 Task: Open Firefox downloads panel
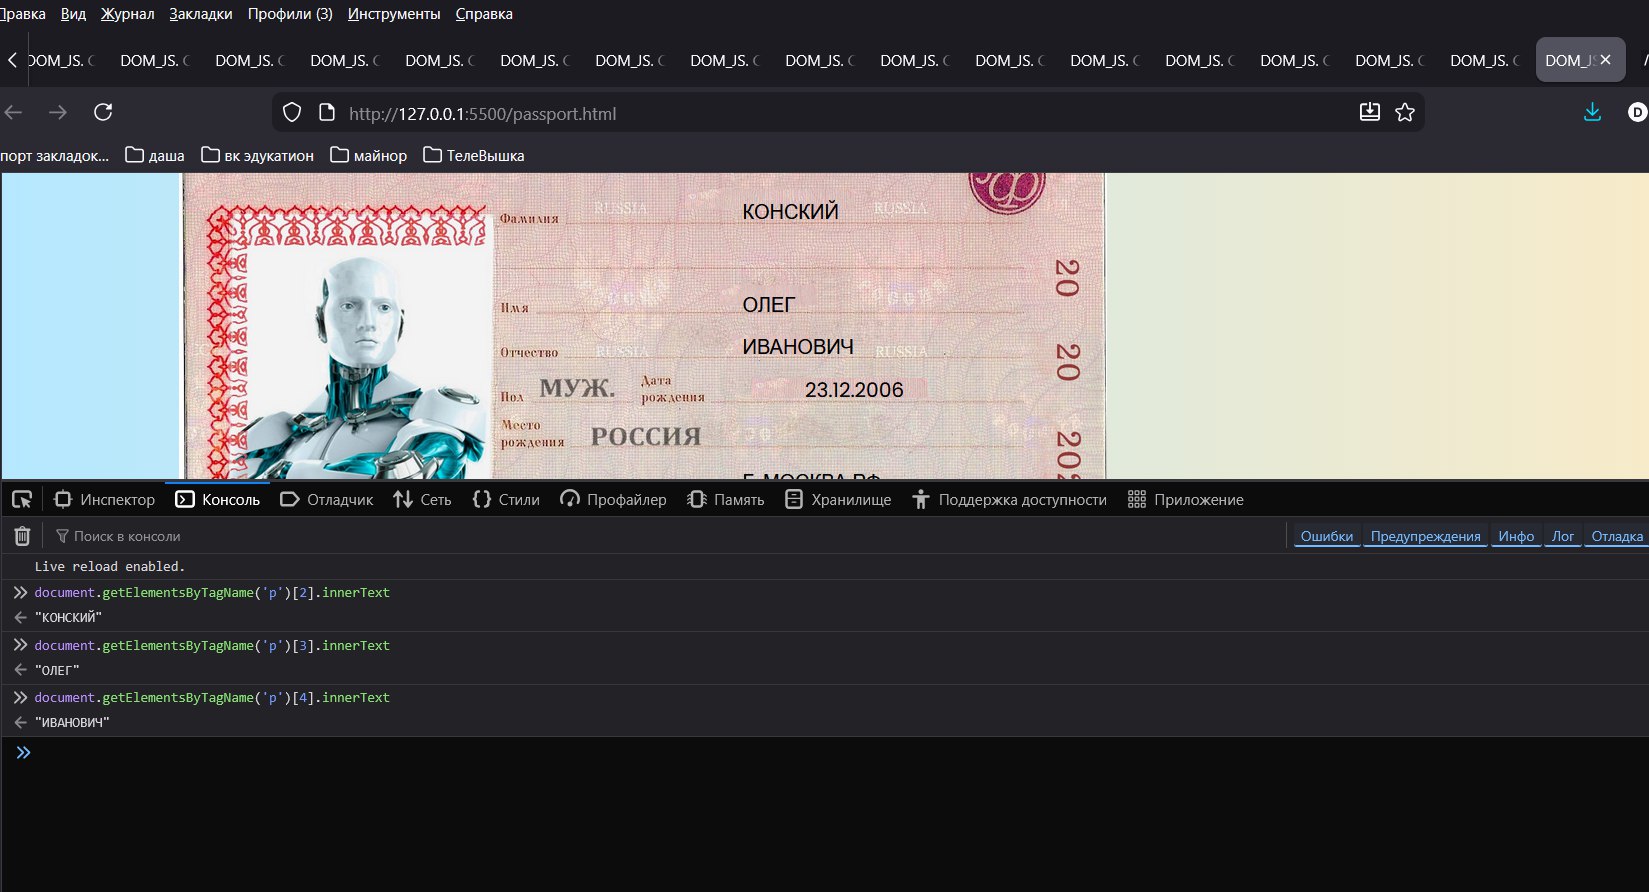[x=1593, y=112]
